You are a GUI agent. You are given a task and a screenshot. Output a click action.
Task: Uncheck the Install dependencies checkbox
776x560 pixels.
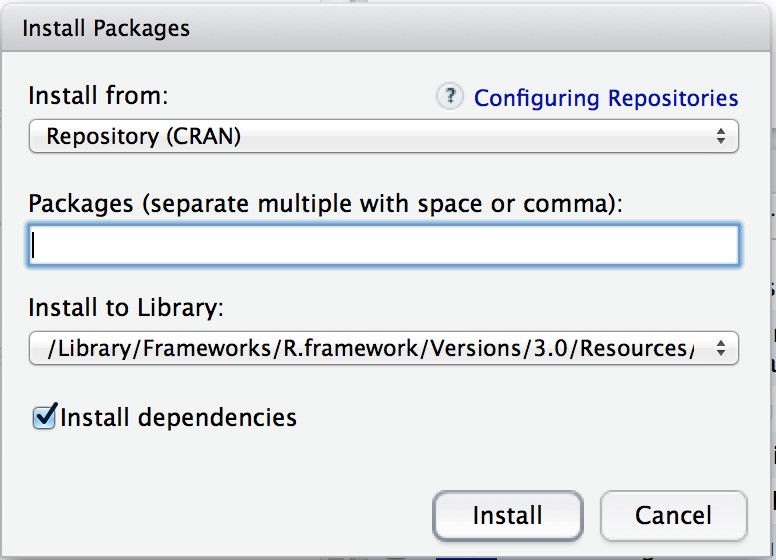(x=44, y=417)
